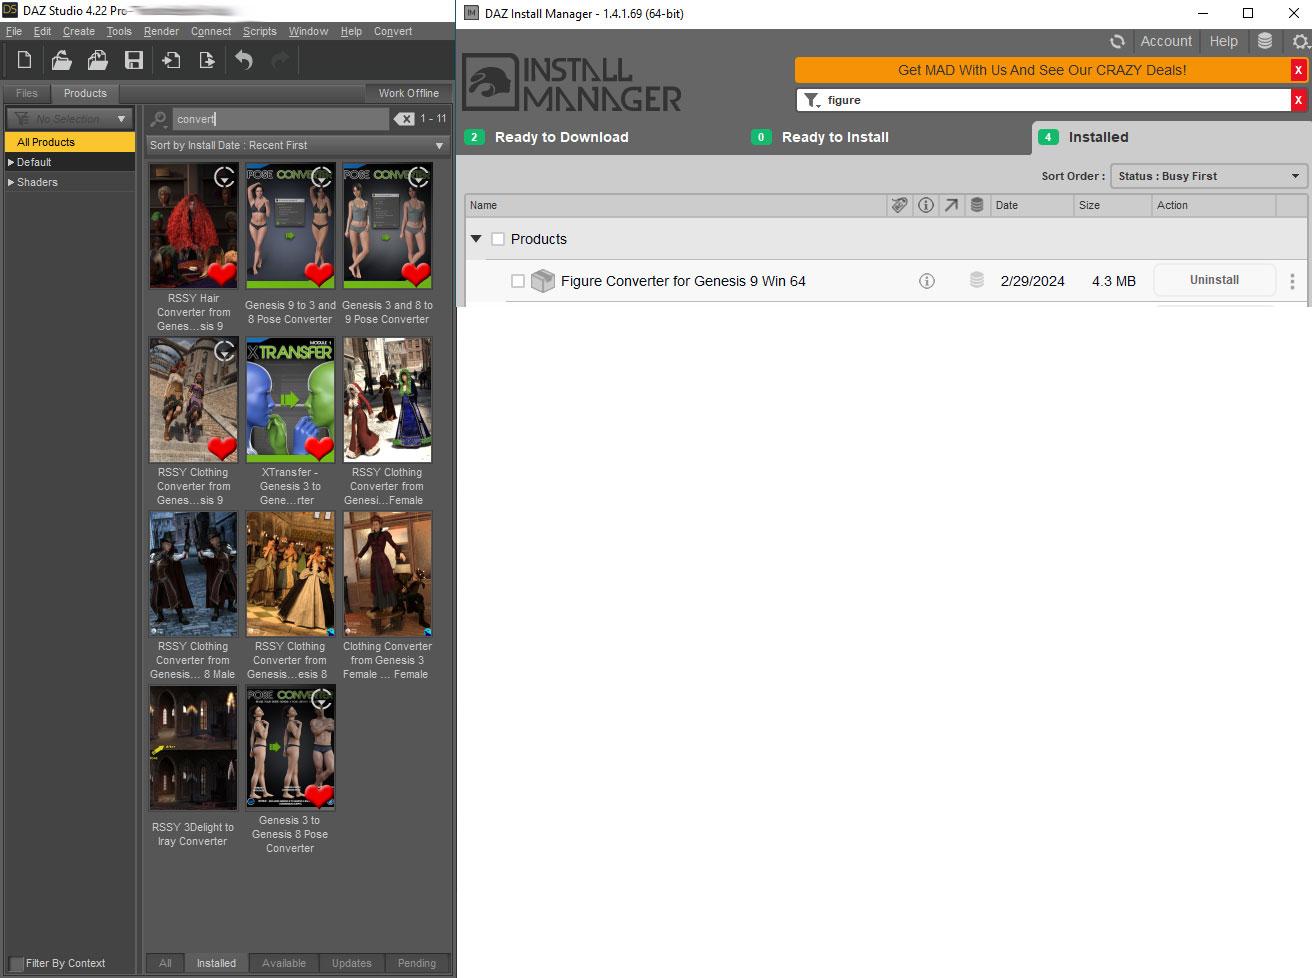Click the database icon in Figure Converter row
This screenshot has height=978, width=1312.
(977, 280)
